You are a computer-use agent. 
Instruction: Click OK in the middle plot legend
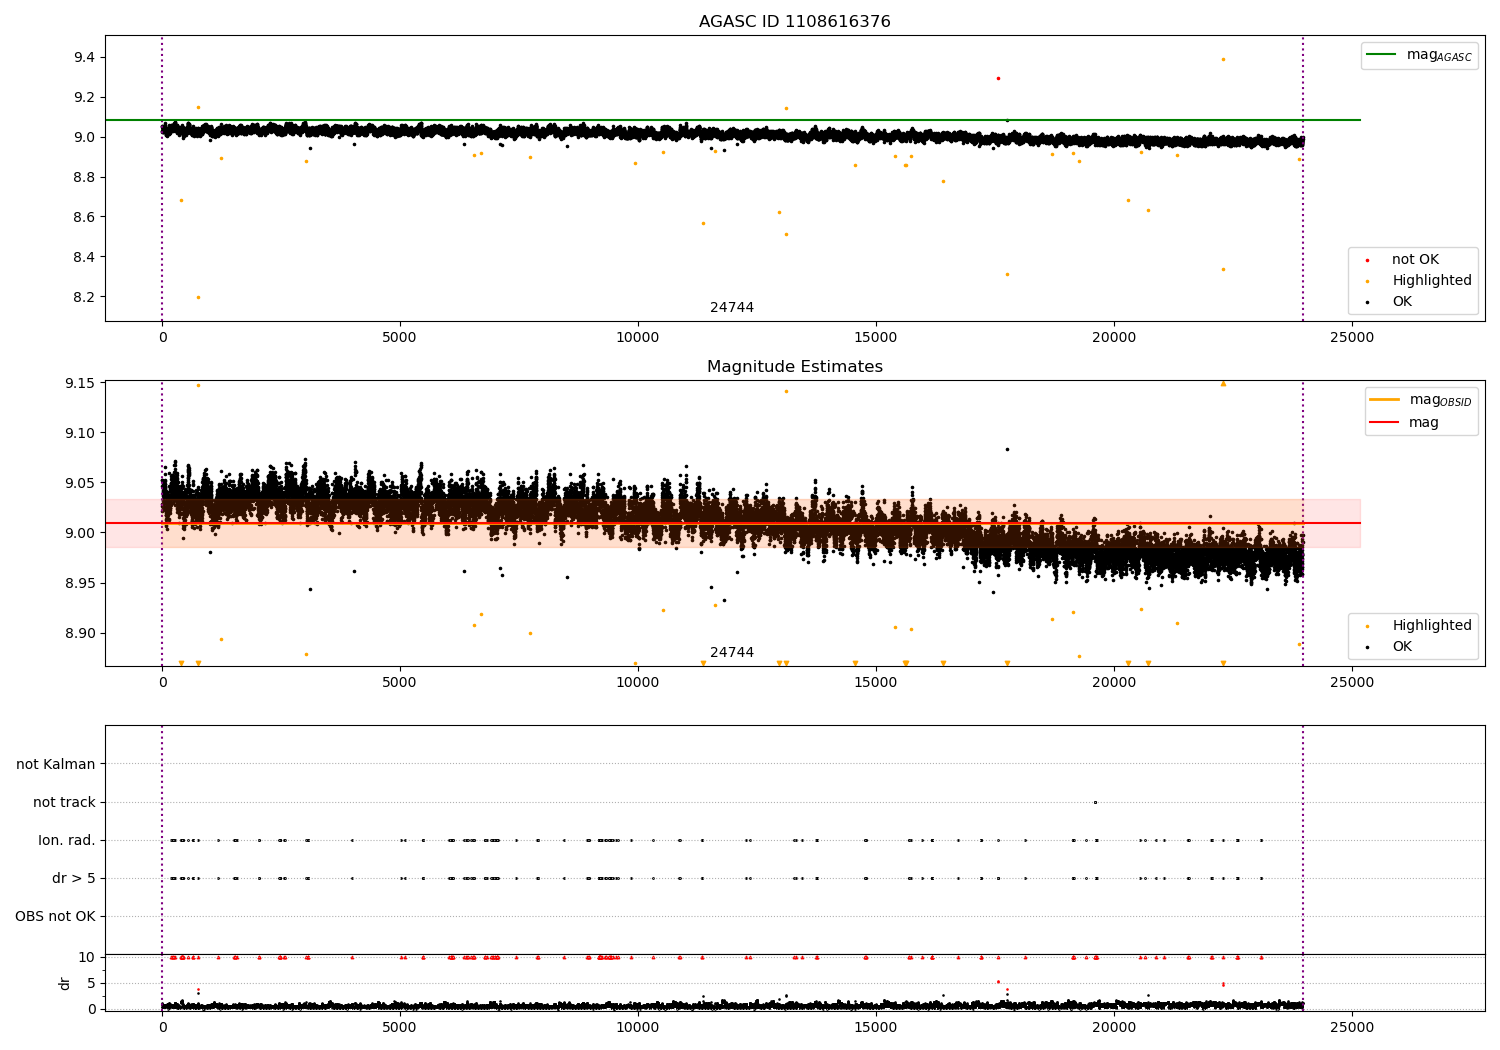coord(1390,647)
